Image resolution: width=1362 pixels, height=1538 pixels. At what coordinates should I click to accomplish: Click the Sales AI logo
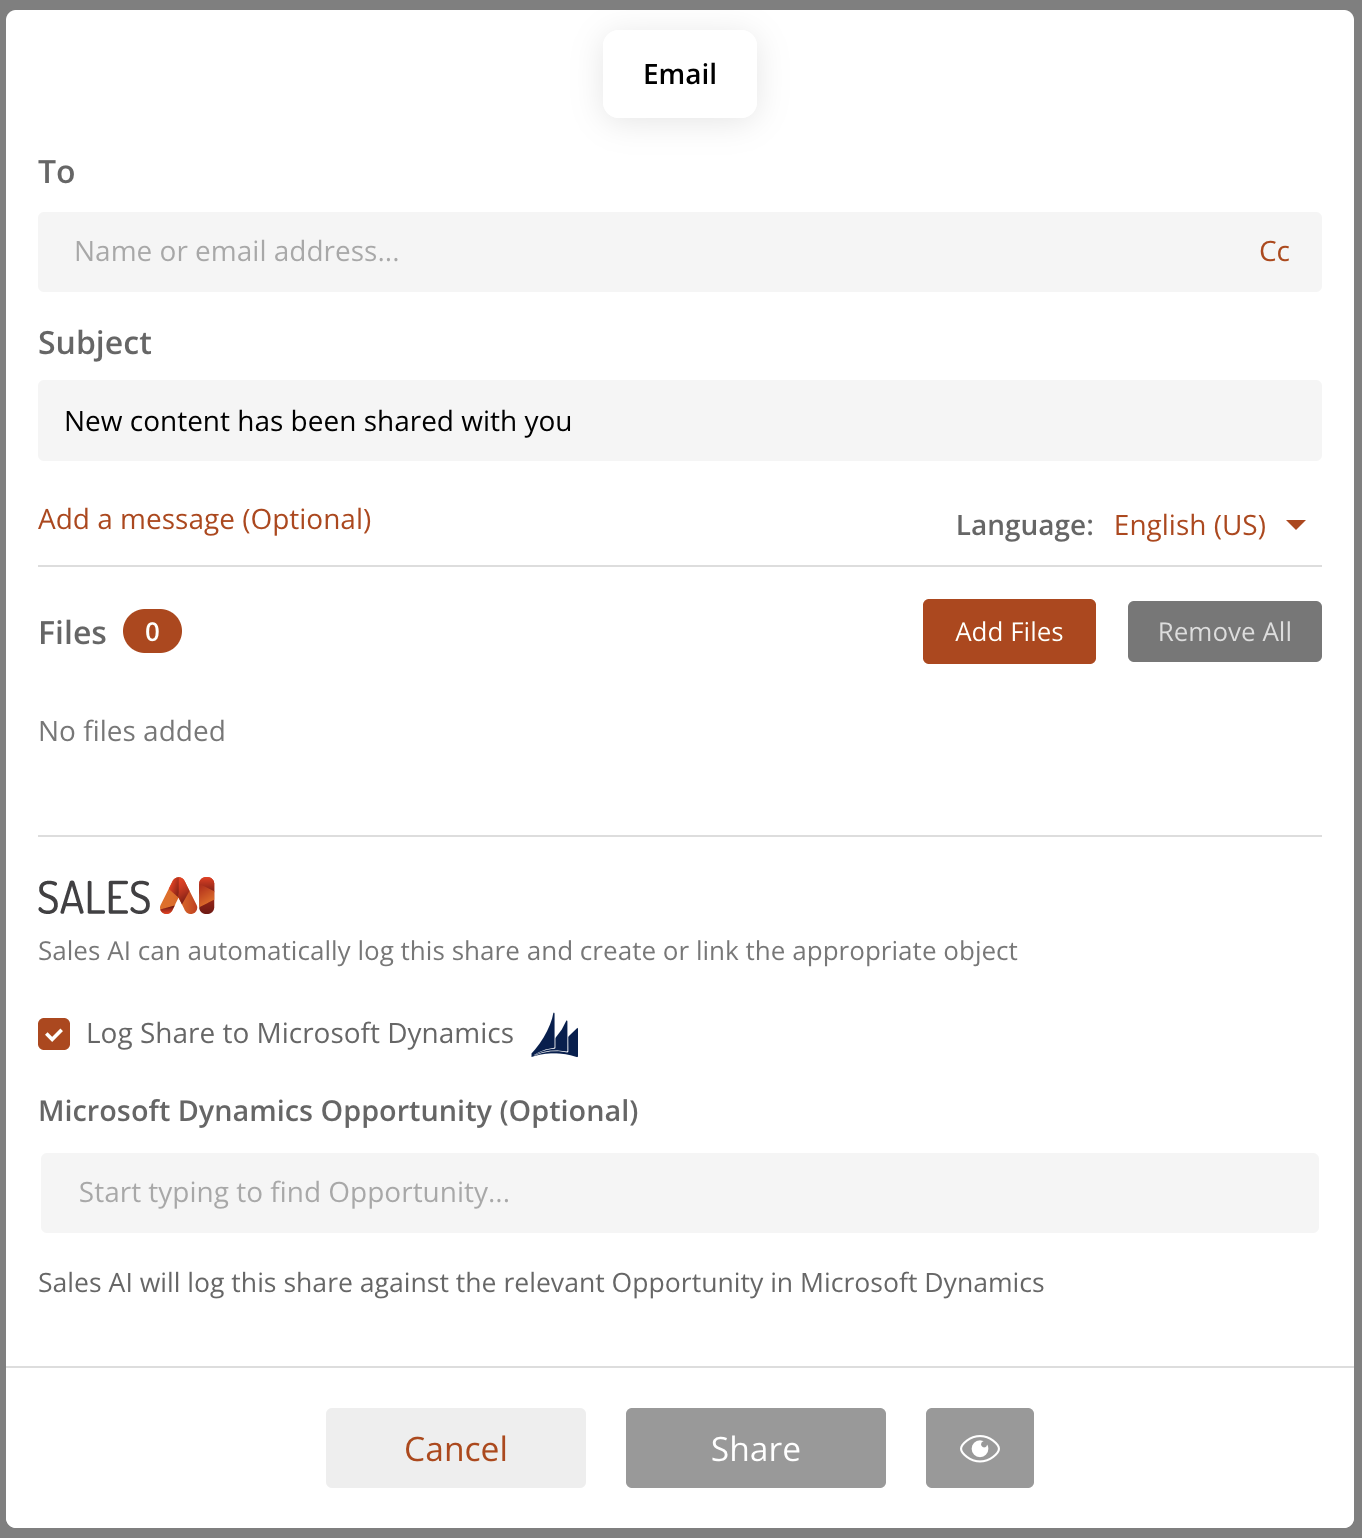tap(127, 897)
